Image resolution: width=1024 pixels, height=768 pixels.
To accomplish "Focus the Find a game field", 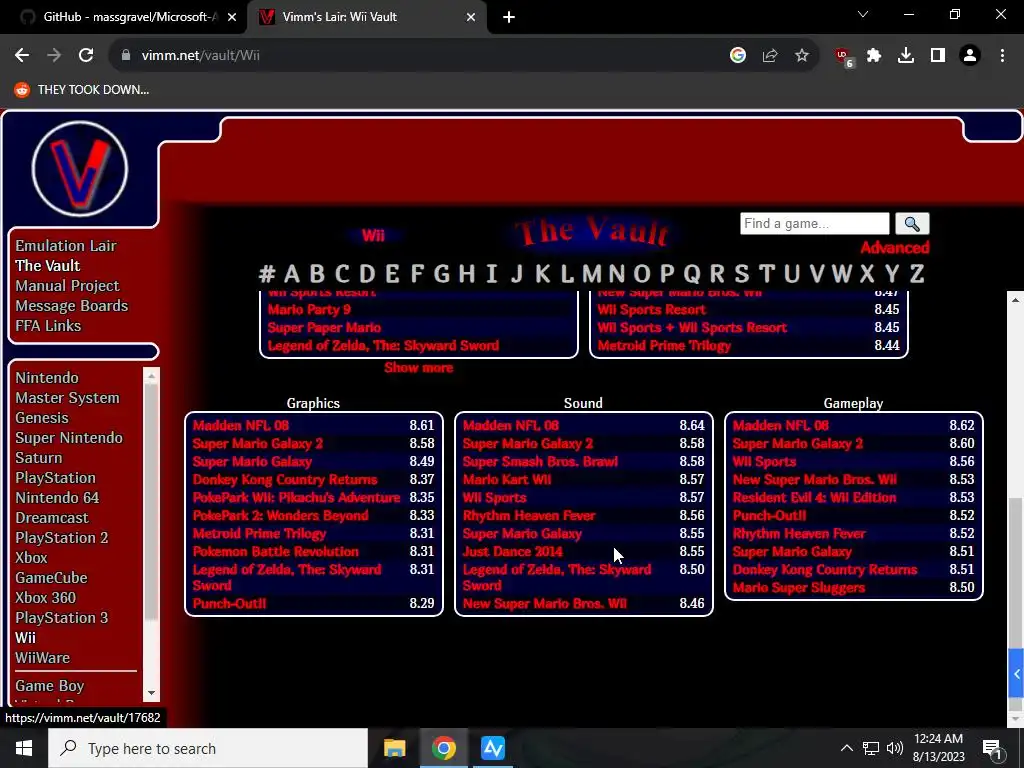I will pyautogui.click(x=814, y=223).
